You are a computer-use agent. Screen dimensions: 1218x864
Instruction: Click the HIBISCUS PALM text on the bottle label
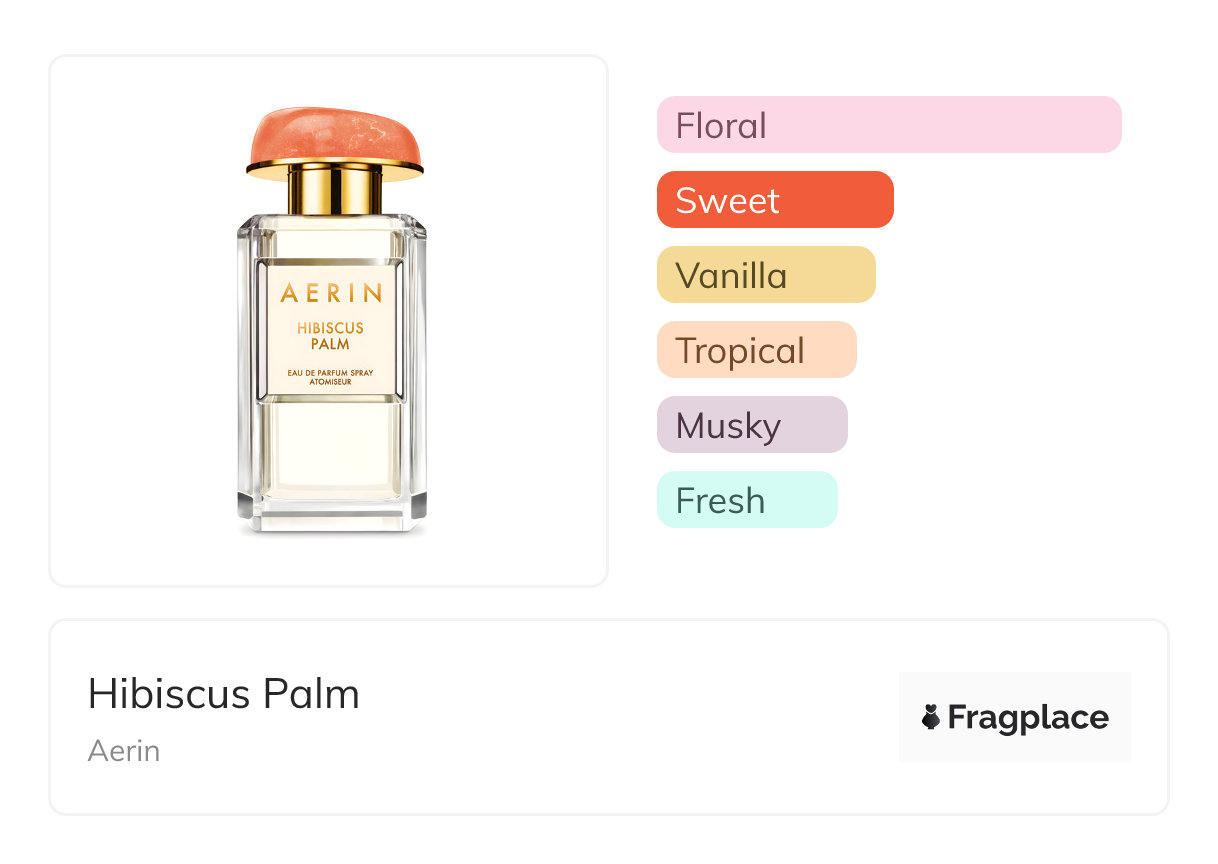pyautogui.click(x=330, y=335)
